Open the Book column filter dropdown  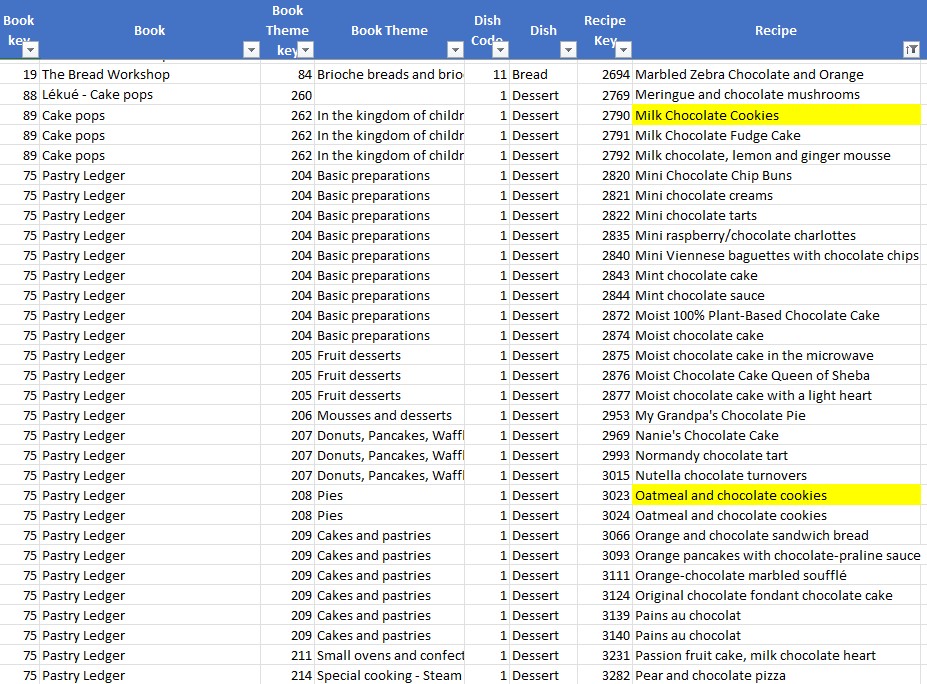tap(250, 50)
